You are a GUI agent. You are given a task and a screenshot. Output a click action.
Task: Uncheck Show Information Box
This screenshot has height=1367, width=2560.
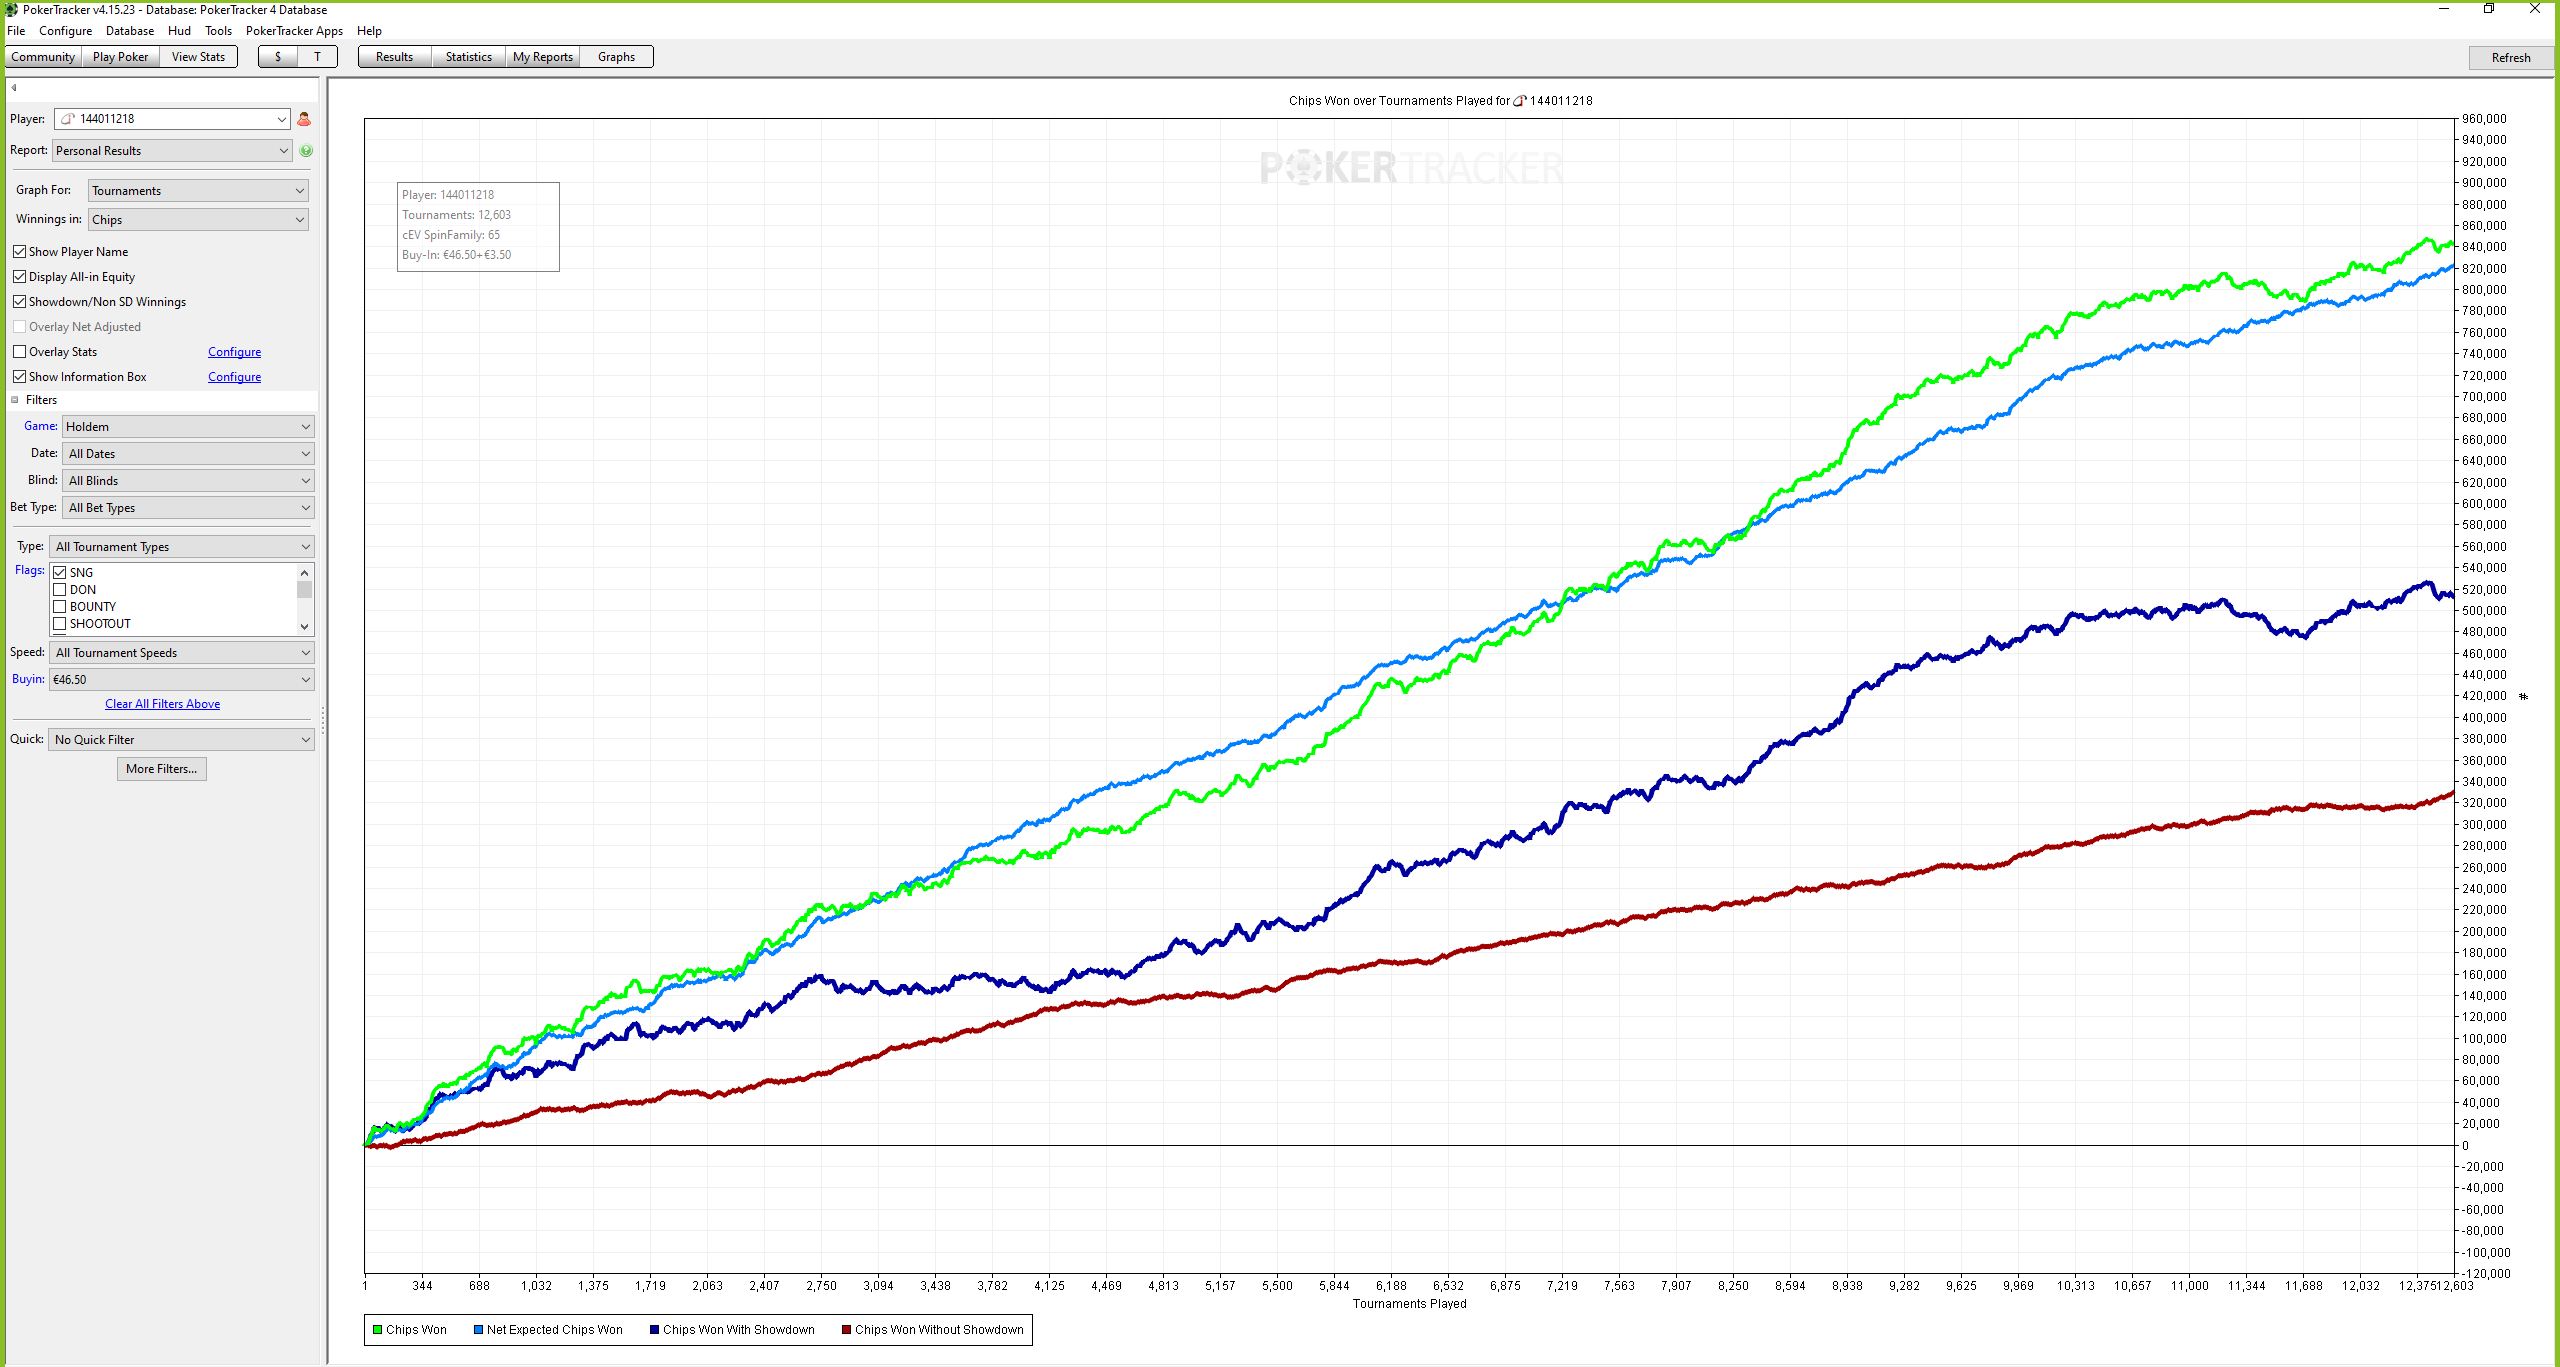click(x=19, y=377)
